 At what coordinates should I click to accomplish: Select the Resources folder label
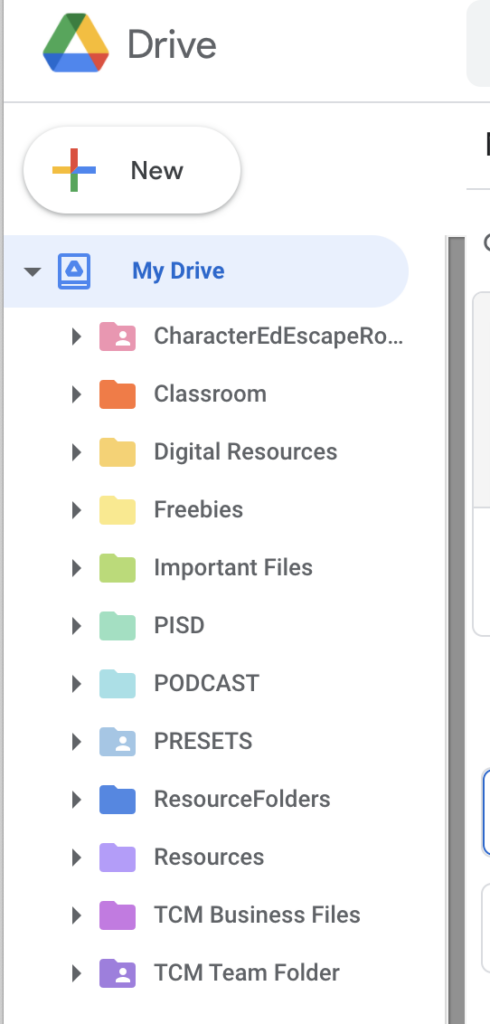pos(209,857)
